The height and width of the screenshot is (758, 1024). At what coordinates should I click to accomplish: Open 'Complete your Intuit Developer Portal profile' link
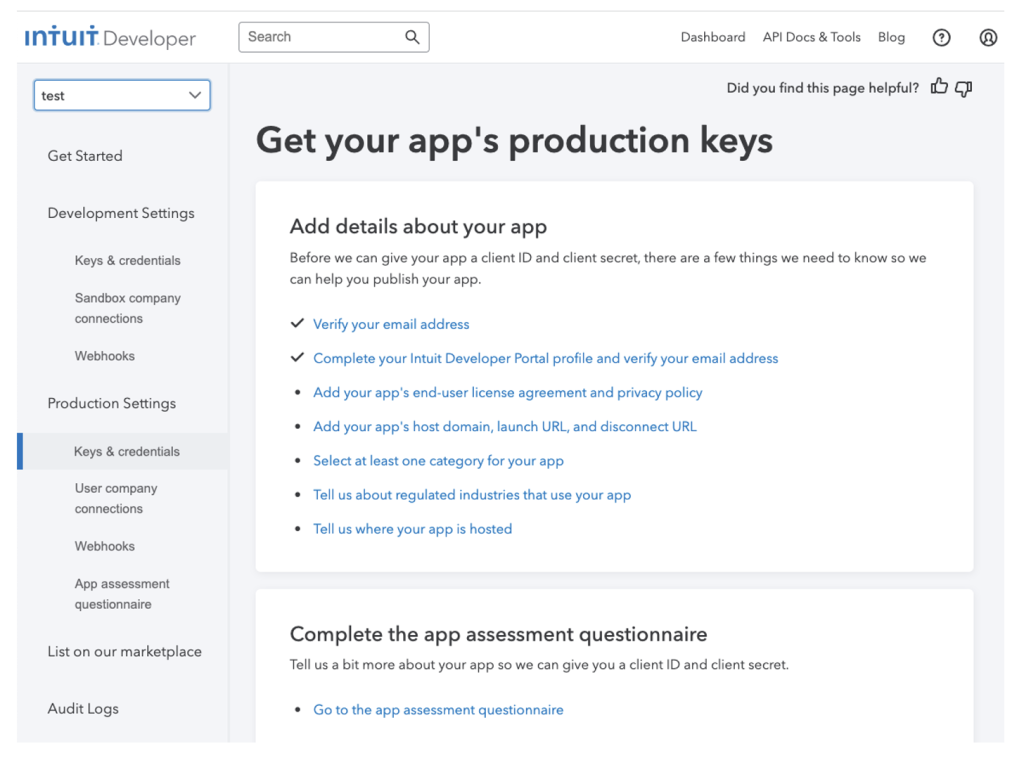(546, 358)
